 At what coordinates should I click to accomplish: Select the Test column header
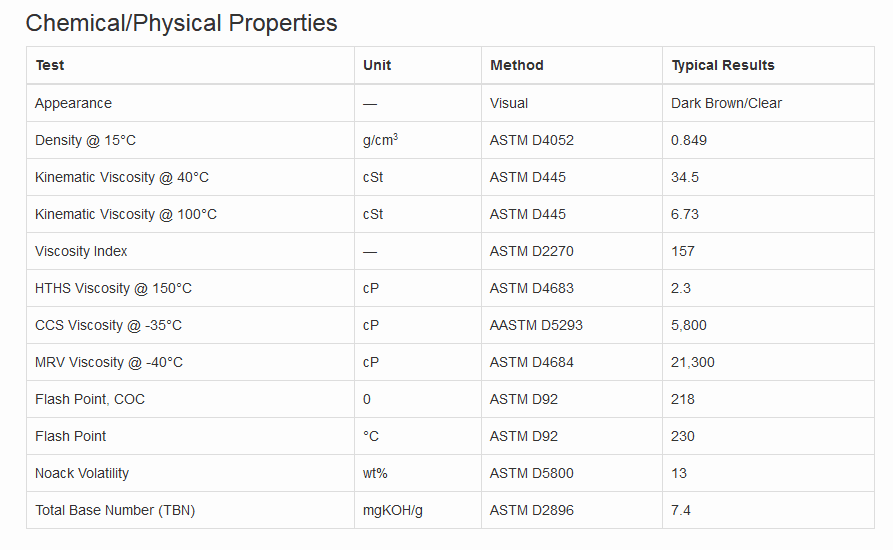[50, 65]
